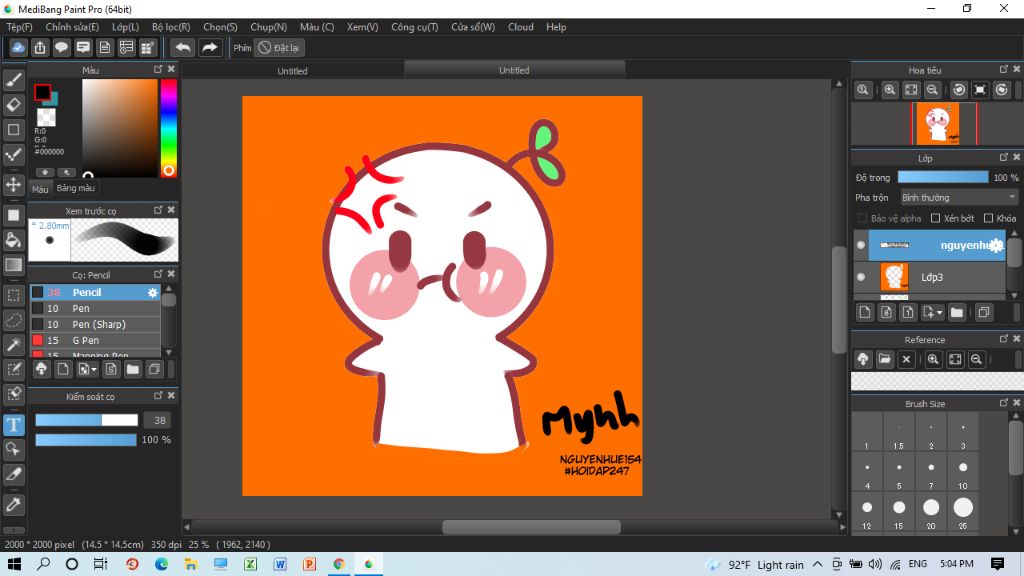Open the Pha trộn blend mode dropdown
Viewport: 1024px width, 576px height.
click(958, 198)
